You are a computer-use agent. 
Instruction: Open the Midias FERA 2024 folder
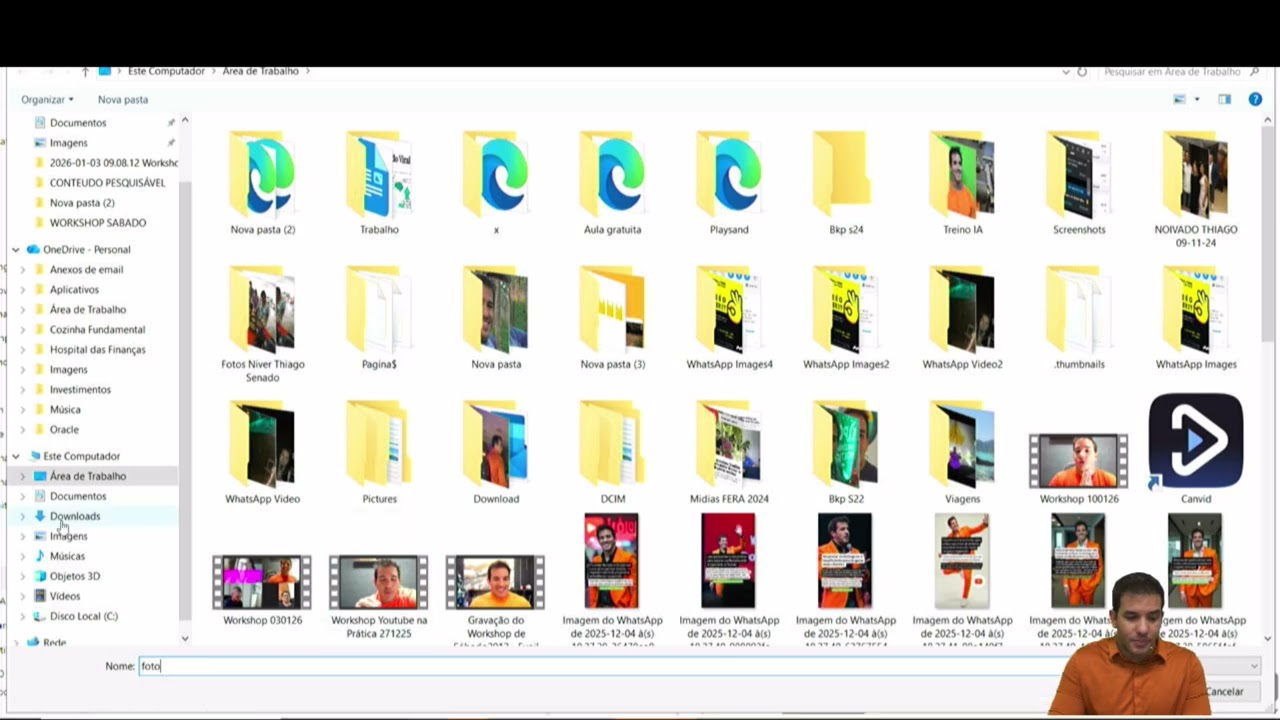pos(729,452)
